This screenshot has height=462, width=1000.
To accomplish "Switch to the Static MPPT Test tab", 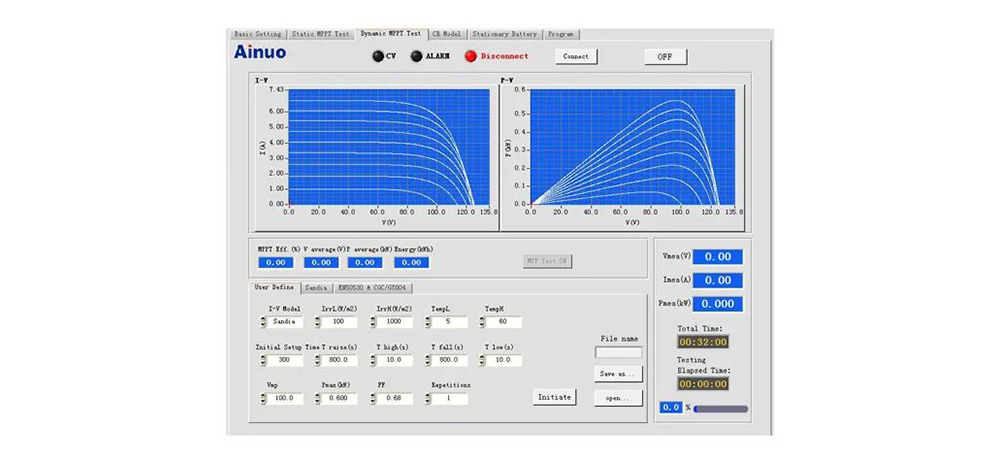I will [x=321, y=34].
